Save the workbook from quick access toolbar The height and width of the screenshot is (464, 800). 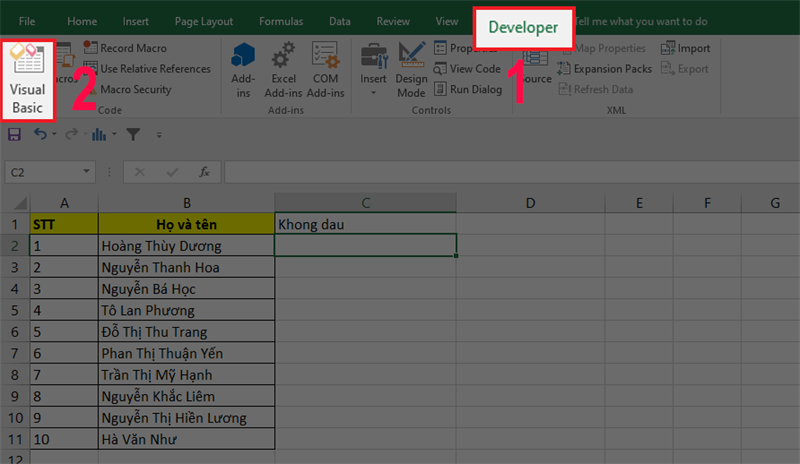pyautogui.click(x=14, y=134)
